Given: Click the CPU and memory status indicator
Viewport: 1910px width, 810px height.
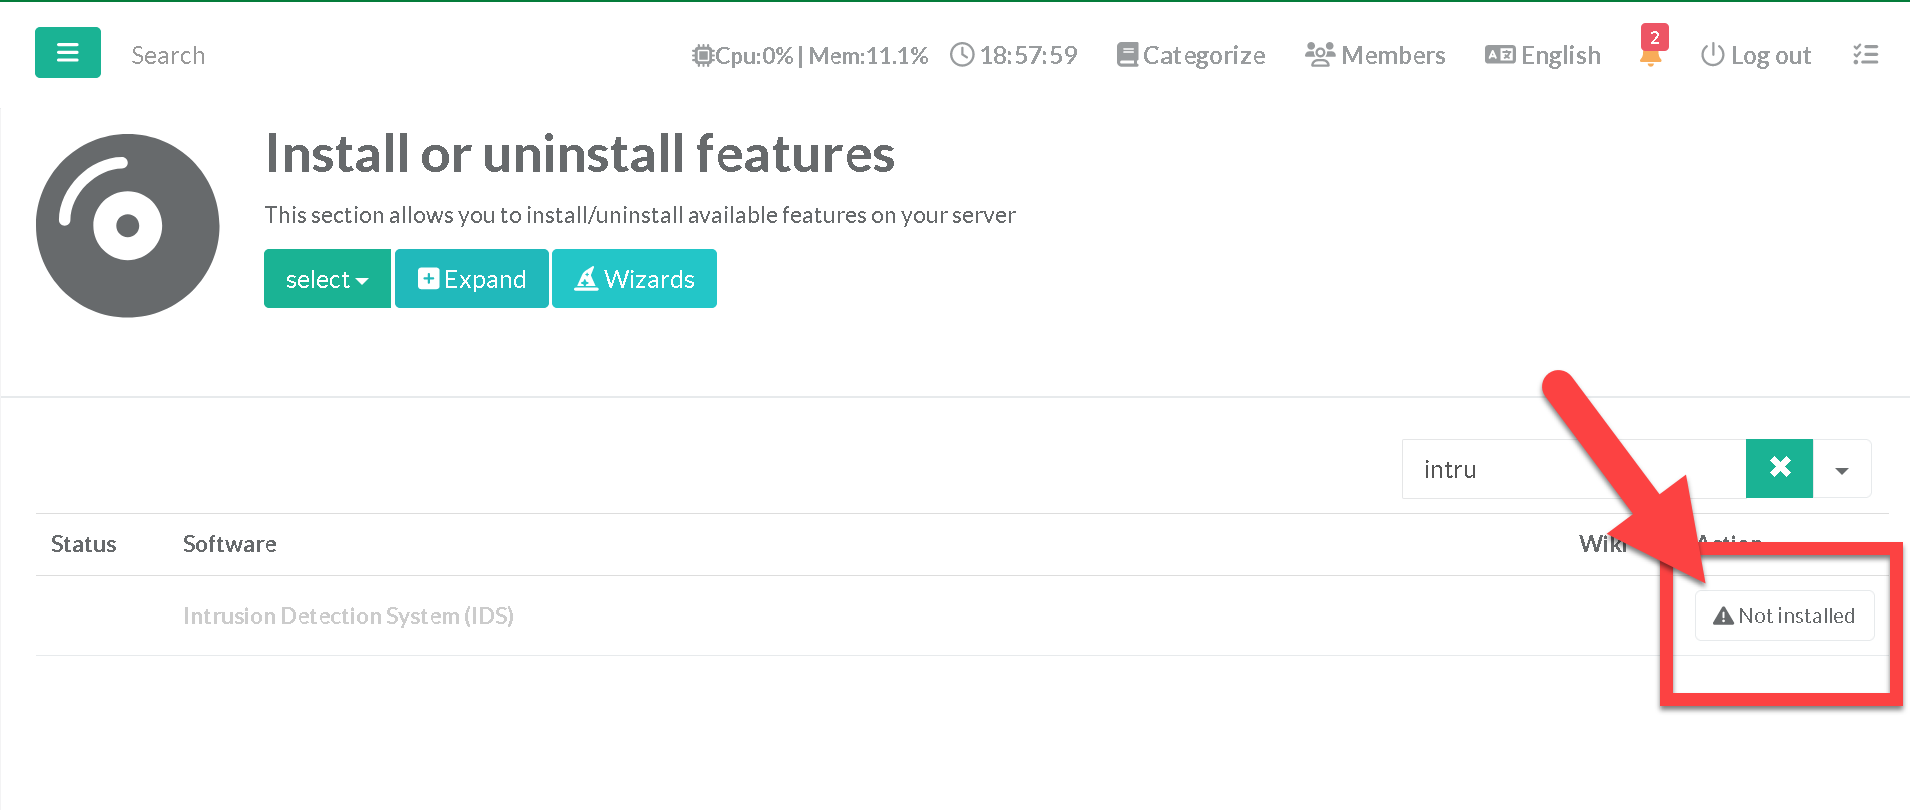Looking at the screenshot, I should (810, 56).
